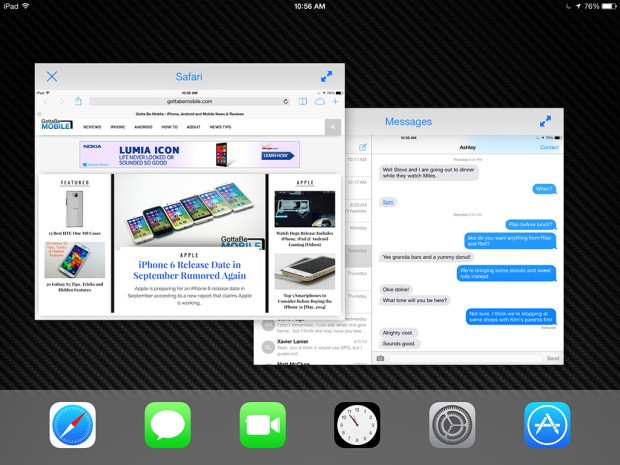620x465 pixels.
Task: Expand the Safari window to full screen
Action: [326, 76]
